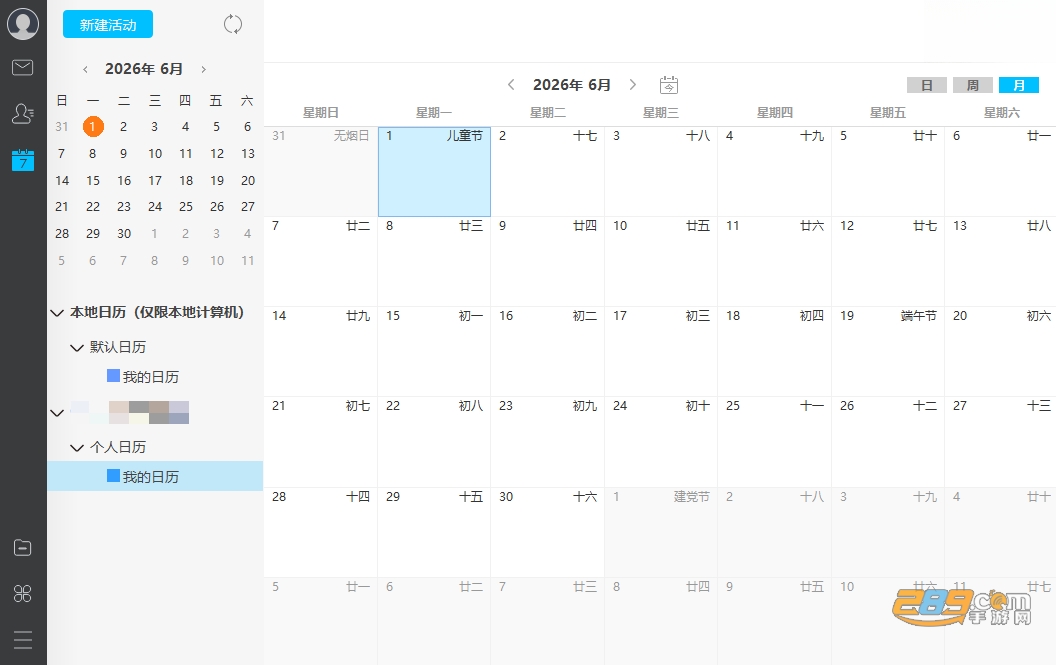Viewport: 1056px width, 665px height.
Task: Switch to 日 day view
Action: [x=927, y=85]
